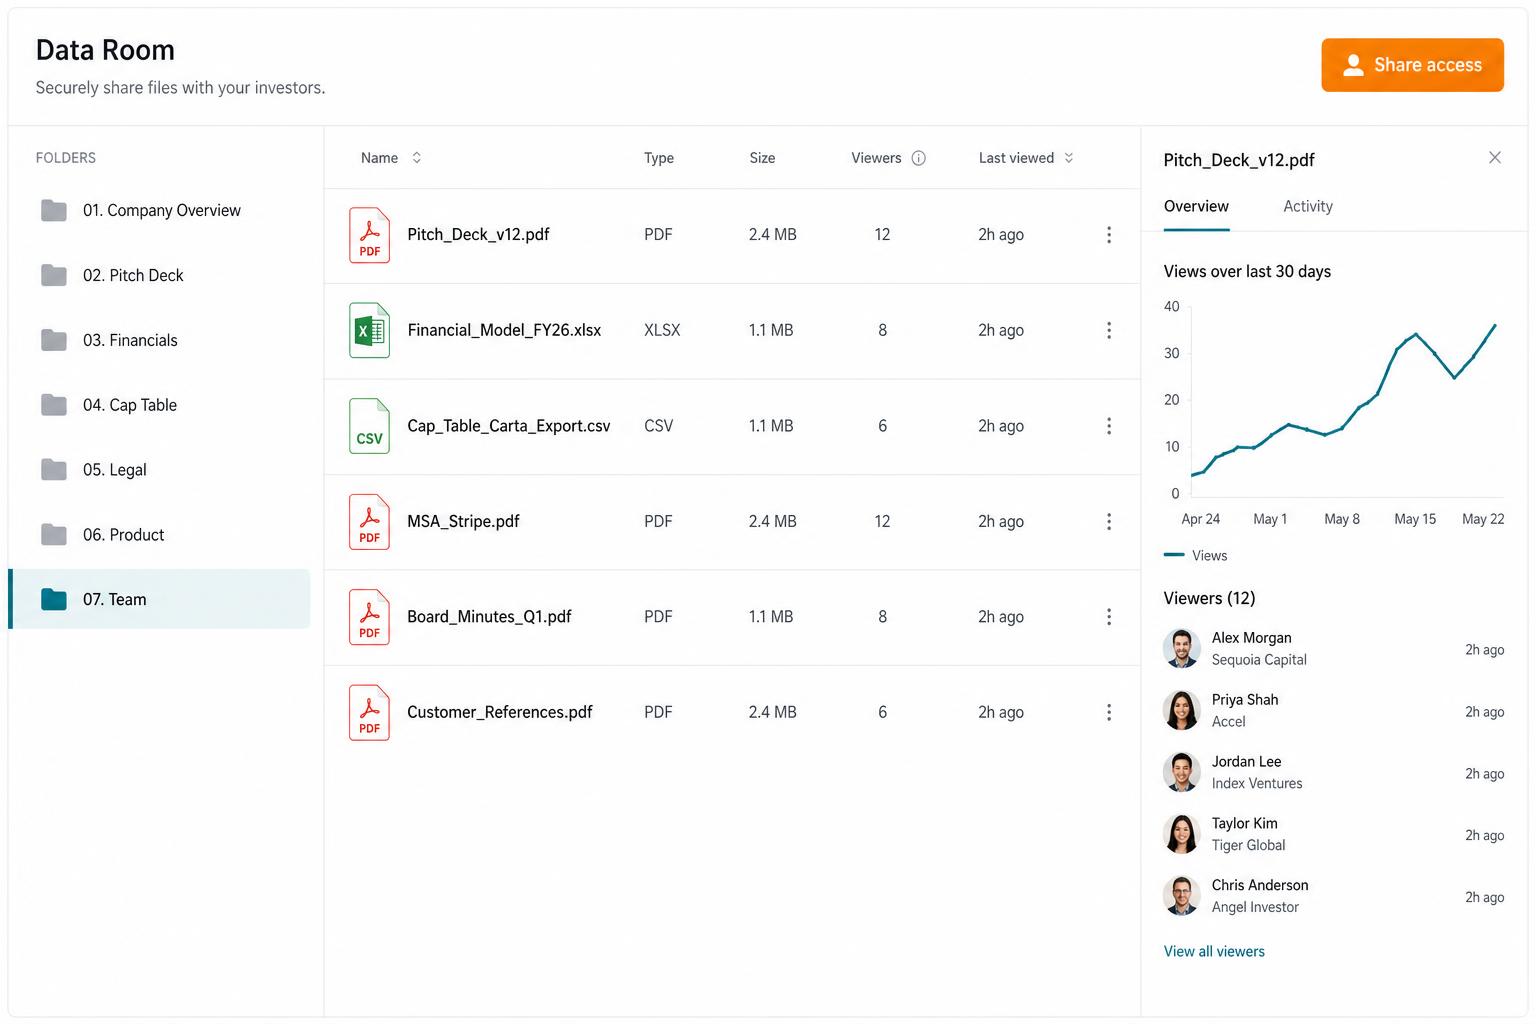This screenshot has width=1536, height=1024.
Task: Click the folder icon beside 02. Pitch Deck
Action: pyautogui.click(x=54, y=275)
